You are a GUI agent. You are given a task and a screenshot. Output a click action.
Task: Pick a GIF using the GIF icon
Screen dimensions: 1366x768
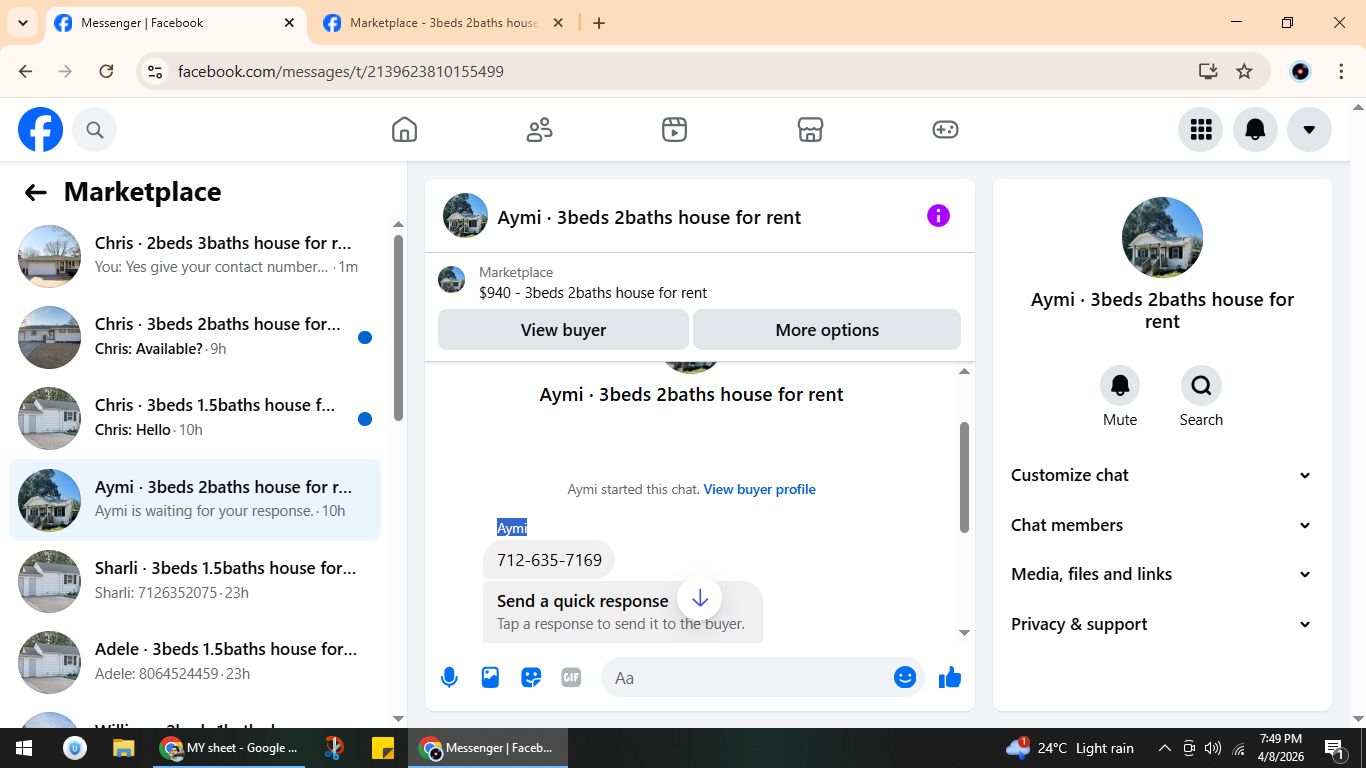point(571,678)
